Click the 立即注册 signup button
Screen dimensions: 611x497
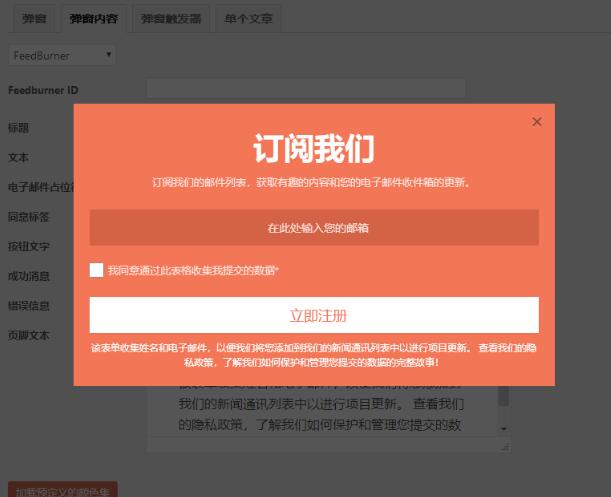click(x=314, y=315)
